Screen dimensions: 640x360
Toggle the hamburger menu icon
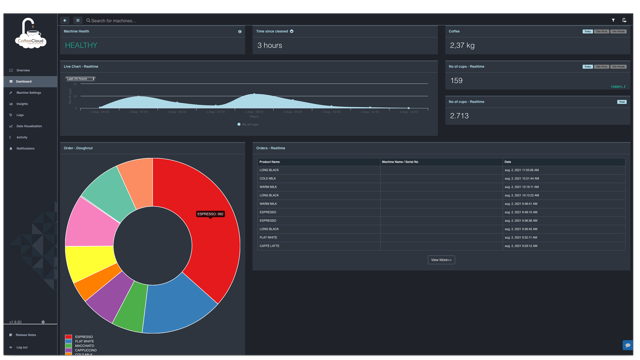[78, 20]
